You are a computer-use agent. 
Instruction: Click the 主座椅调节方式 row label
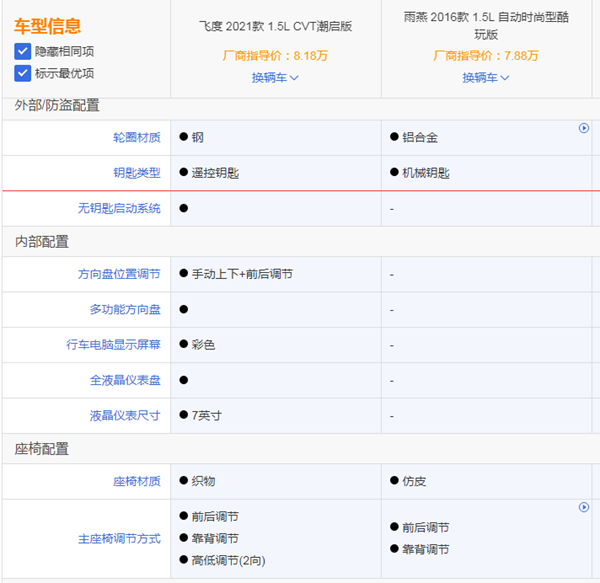click(119, 538)
